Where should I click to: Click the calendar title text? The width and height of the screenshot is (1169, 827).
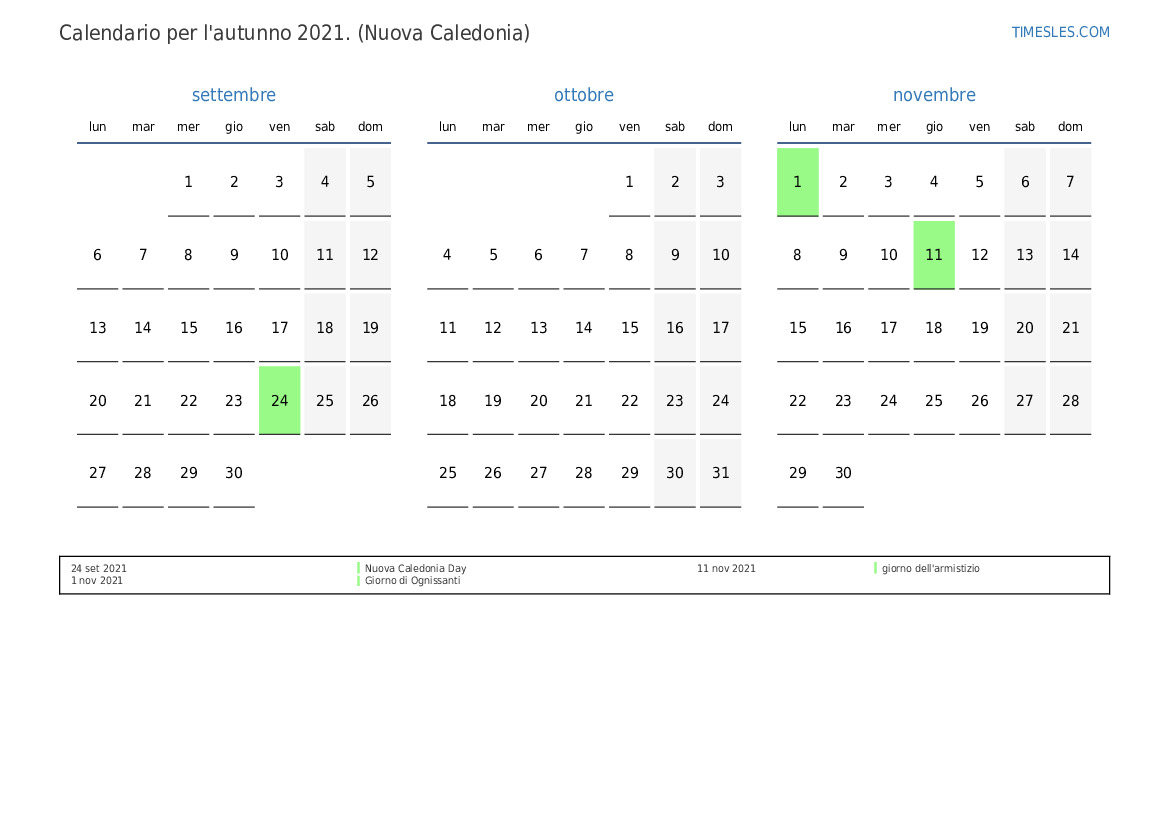coord(294,33)
